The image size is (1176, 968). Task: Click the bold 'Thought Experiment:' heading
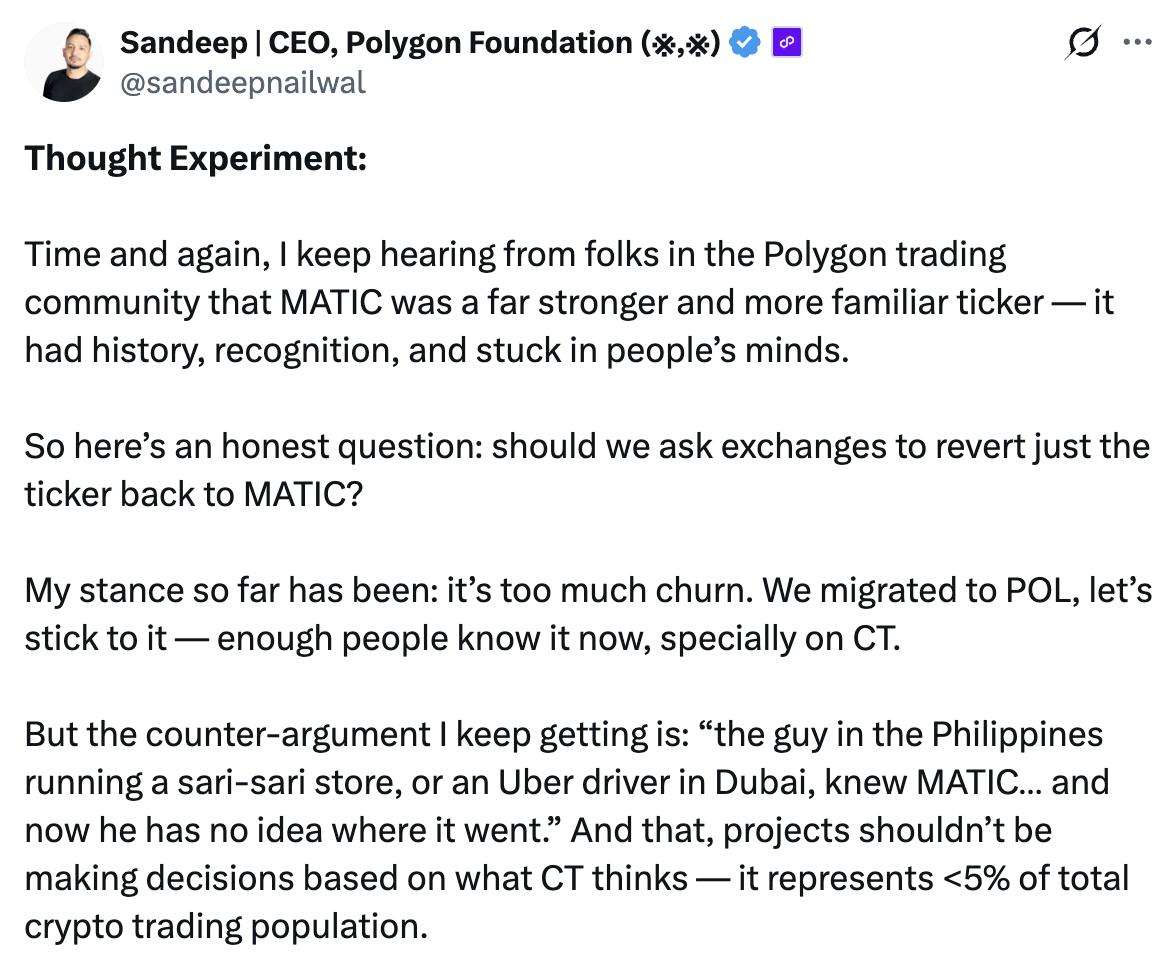(196, 158)
